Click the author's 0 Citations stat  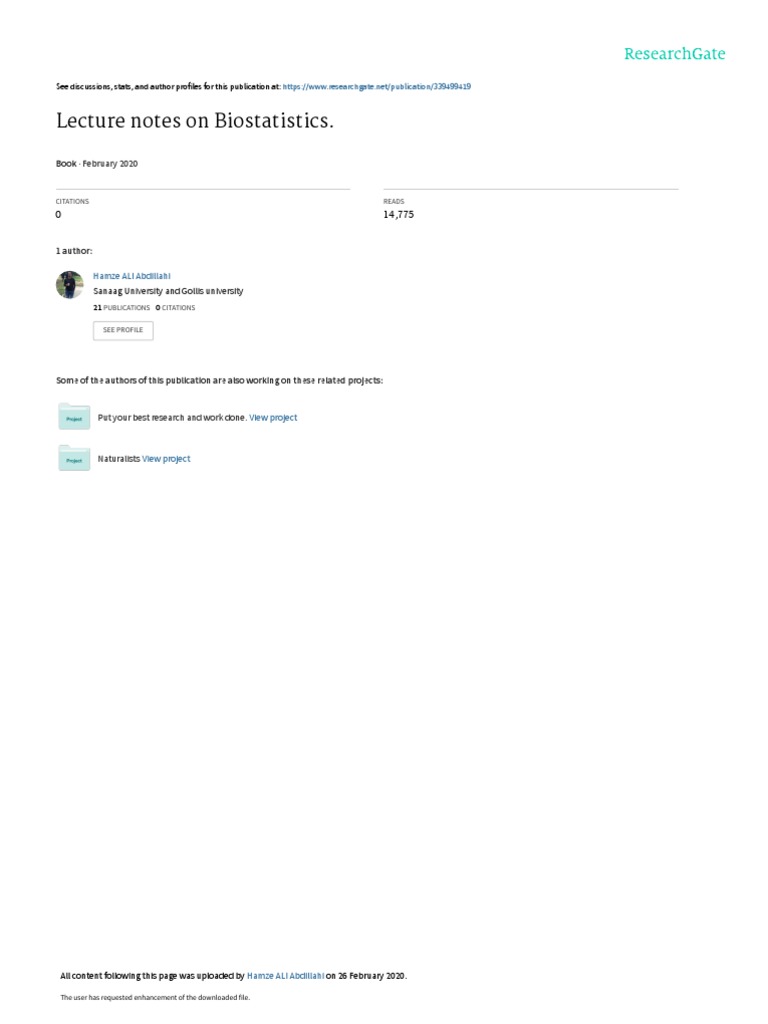tap(175, 308)
